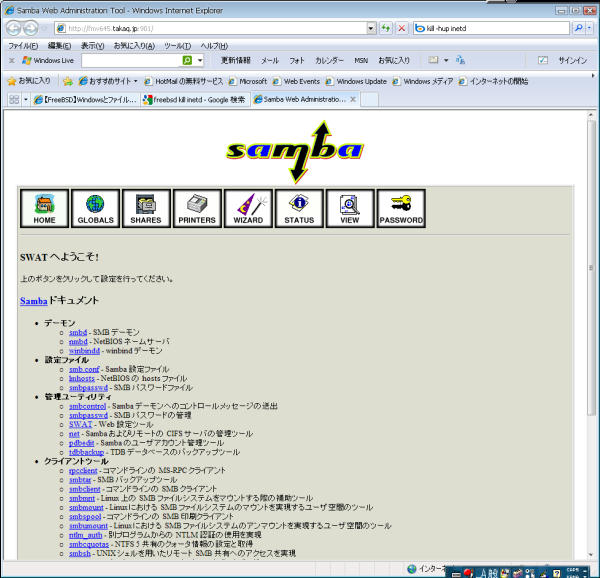Click the page vertical scrollbar thumb
The width and height of the screenshot is (600, 578).
[591, 268]
